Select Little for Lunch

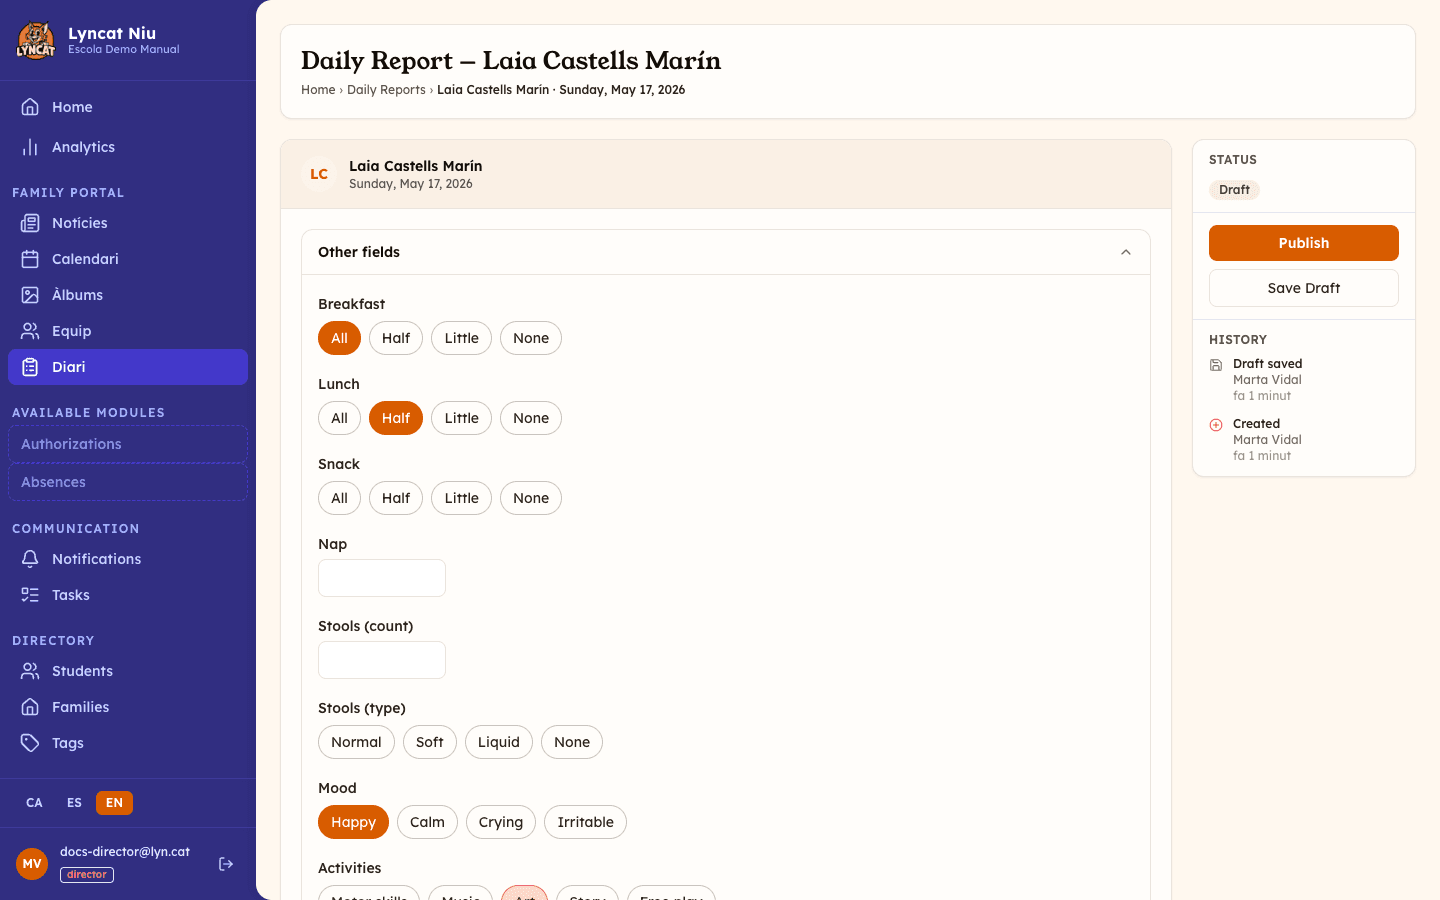(461, 418)
